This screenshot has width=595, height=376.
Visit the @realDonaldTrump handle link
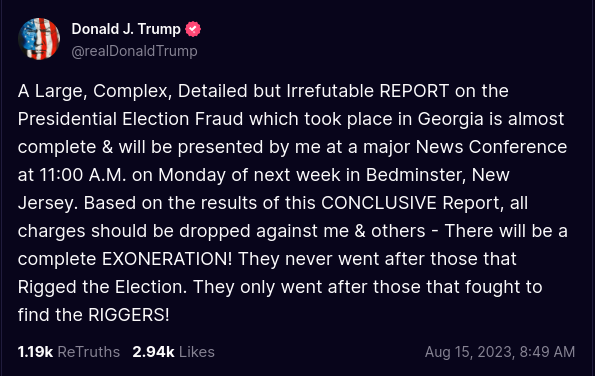(x=134, y=51)
